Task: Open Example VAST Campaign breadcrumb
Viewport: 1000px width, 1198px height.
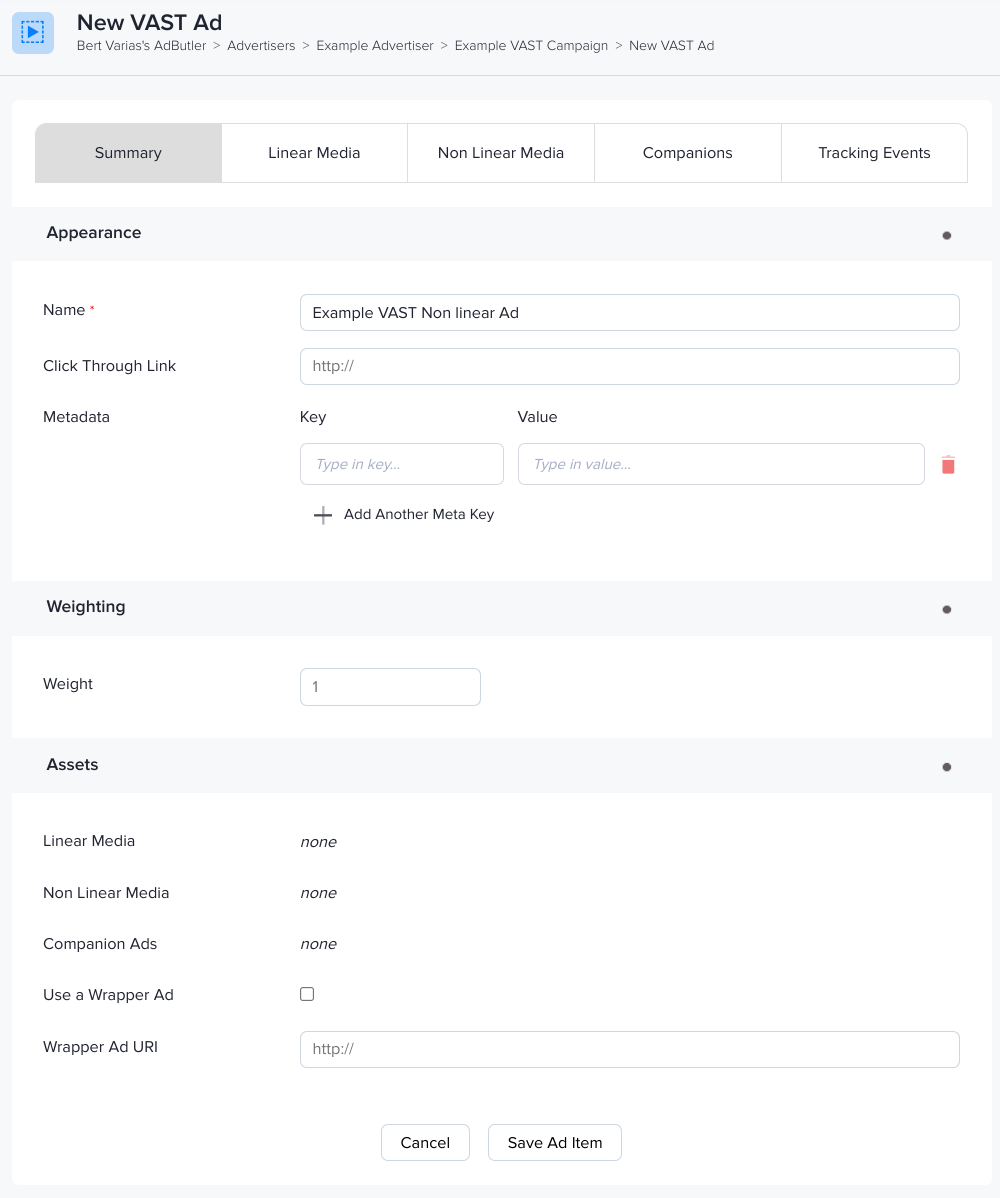Action: click(531, 46)
